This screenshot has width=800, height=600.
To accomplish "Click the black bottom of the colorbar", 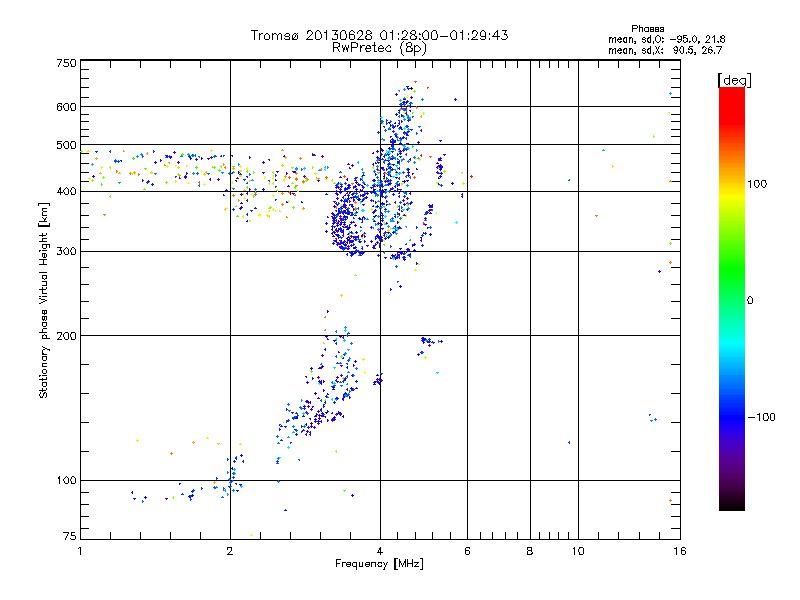I will (732, 503).
